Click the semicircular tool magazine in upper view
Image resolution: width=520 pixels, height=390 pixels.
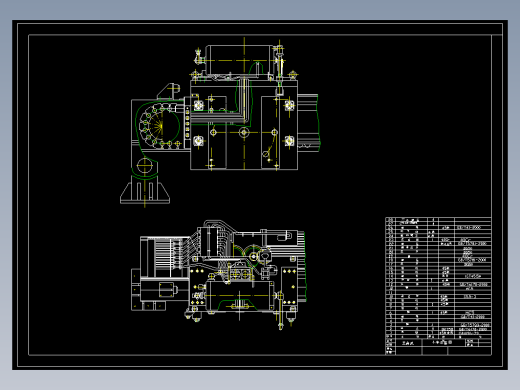[159, 125]
